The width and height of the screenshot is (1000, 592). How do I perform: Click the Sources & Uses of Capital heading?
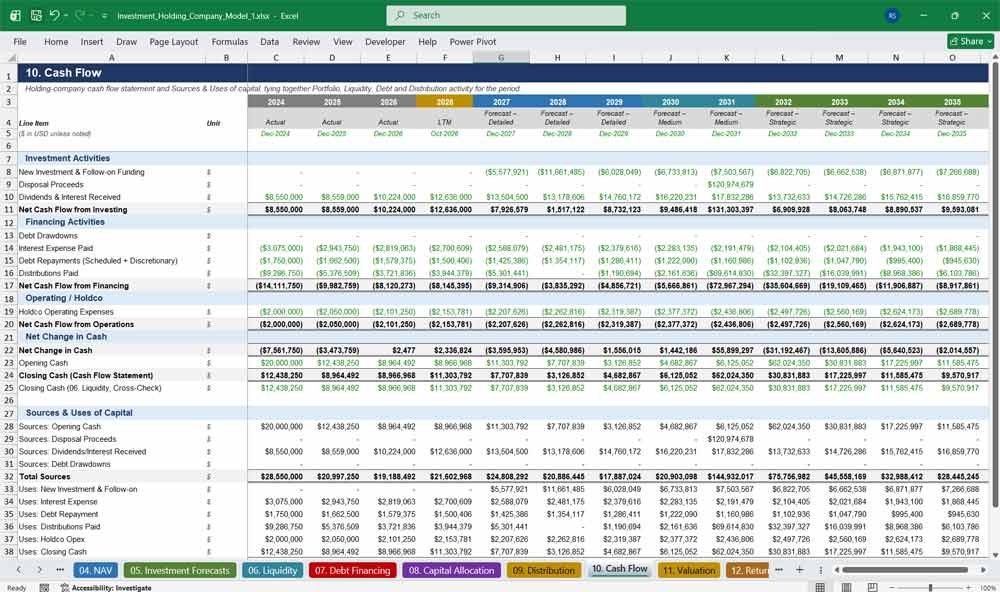pos(79,413)
